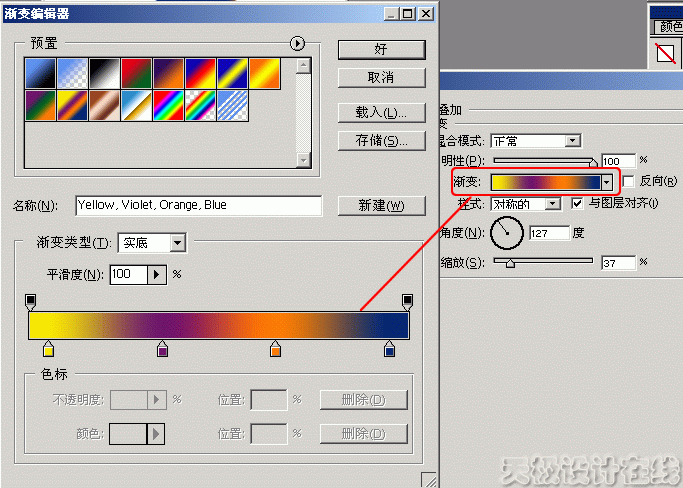Screen dimensions: 683x488
Task: Select the violet-to-orange gradient preset
Action: pos(169,74)
